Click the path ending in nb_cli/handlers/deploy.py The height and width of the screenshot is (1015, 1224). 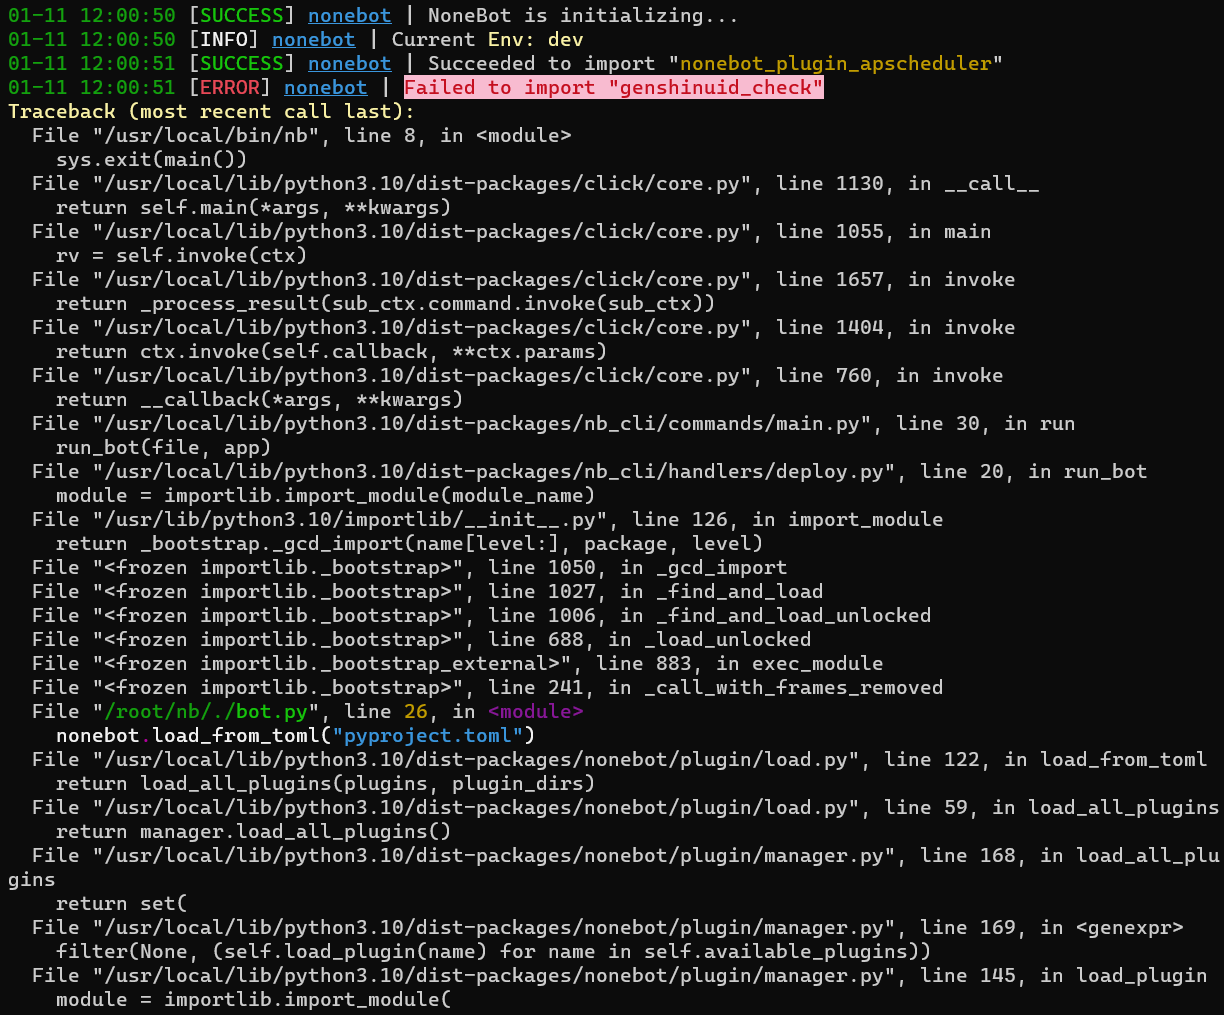(494, 471)
